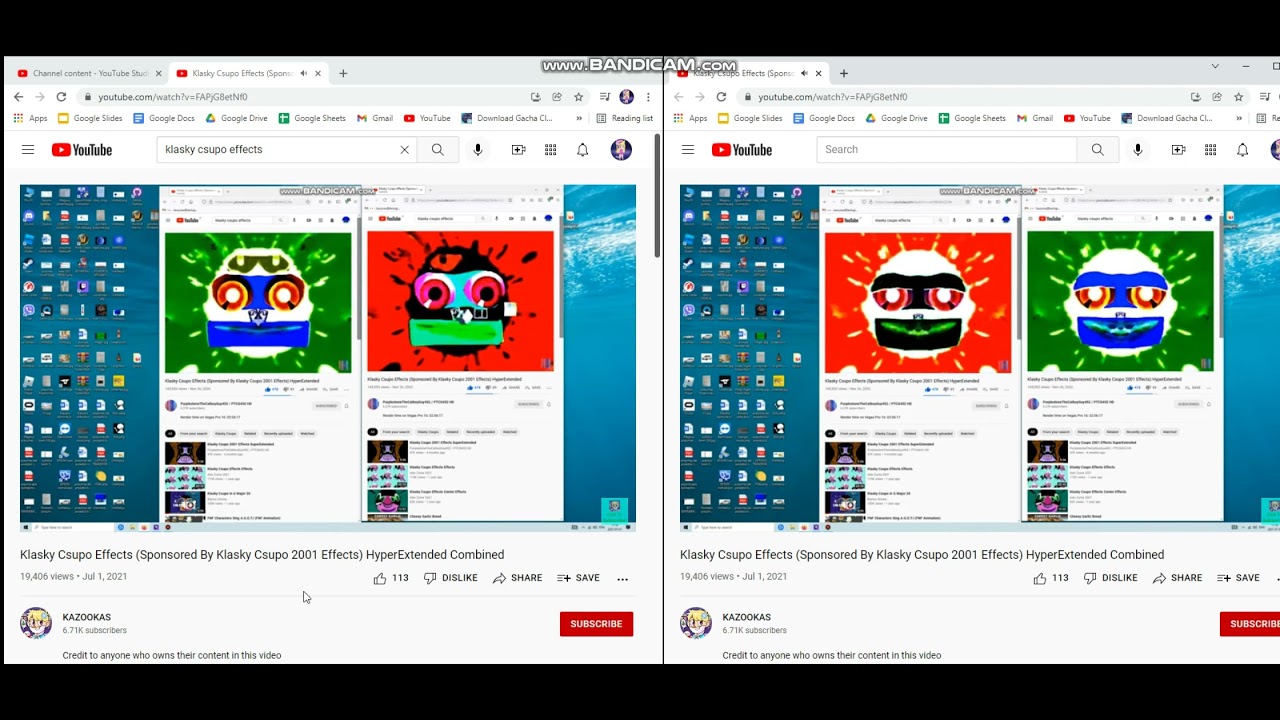Click SUBSCRIBE button in the left window

[x=596, y=624]
